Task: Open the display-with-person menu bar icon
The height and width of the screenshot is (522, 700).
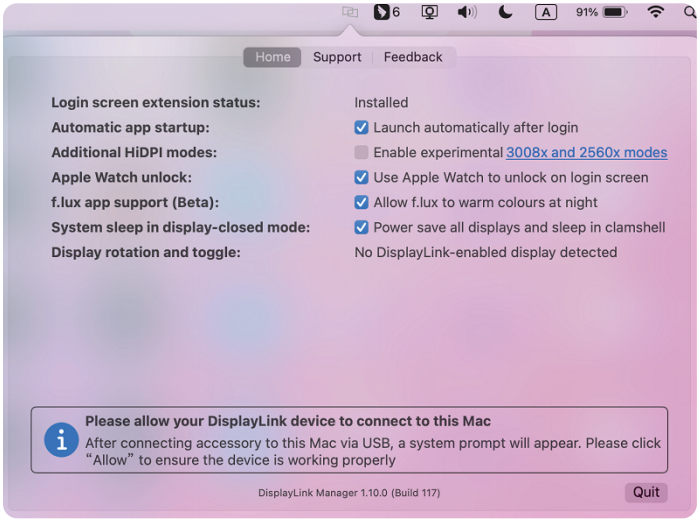Action: click(x=429, y=12)
